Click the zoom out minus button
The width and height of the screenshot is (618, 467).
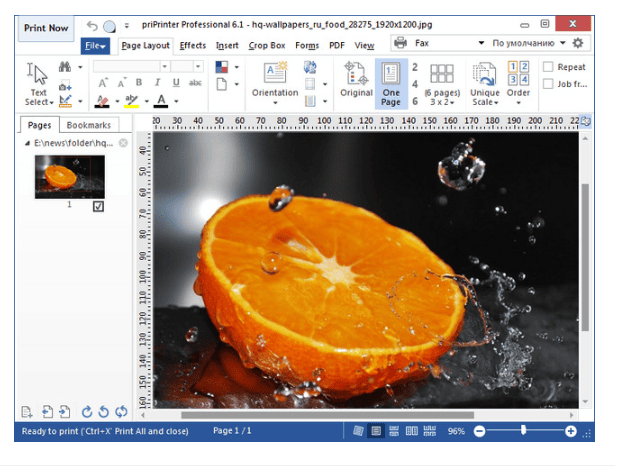(479, 431)
